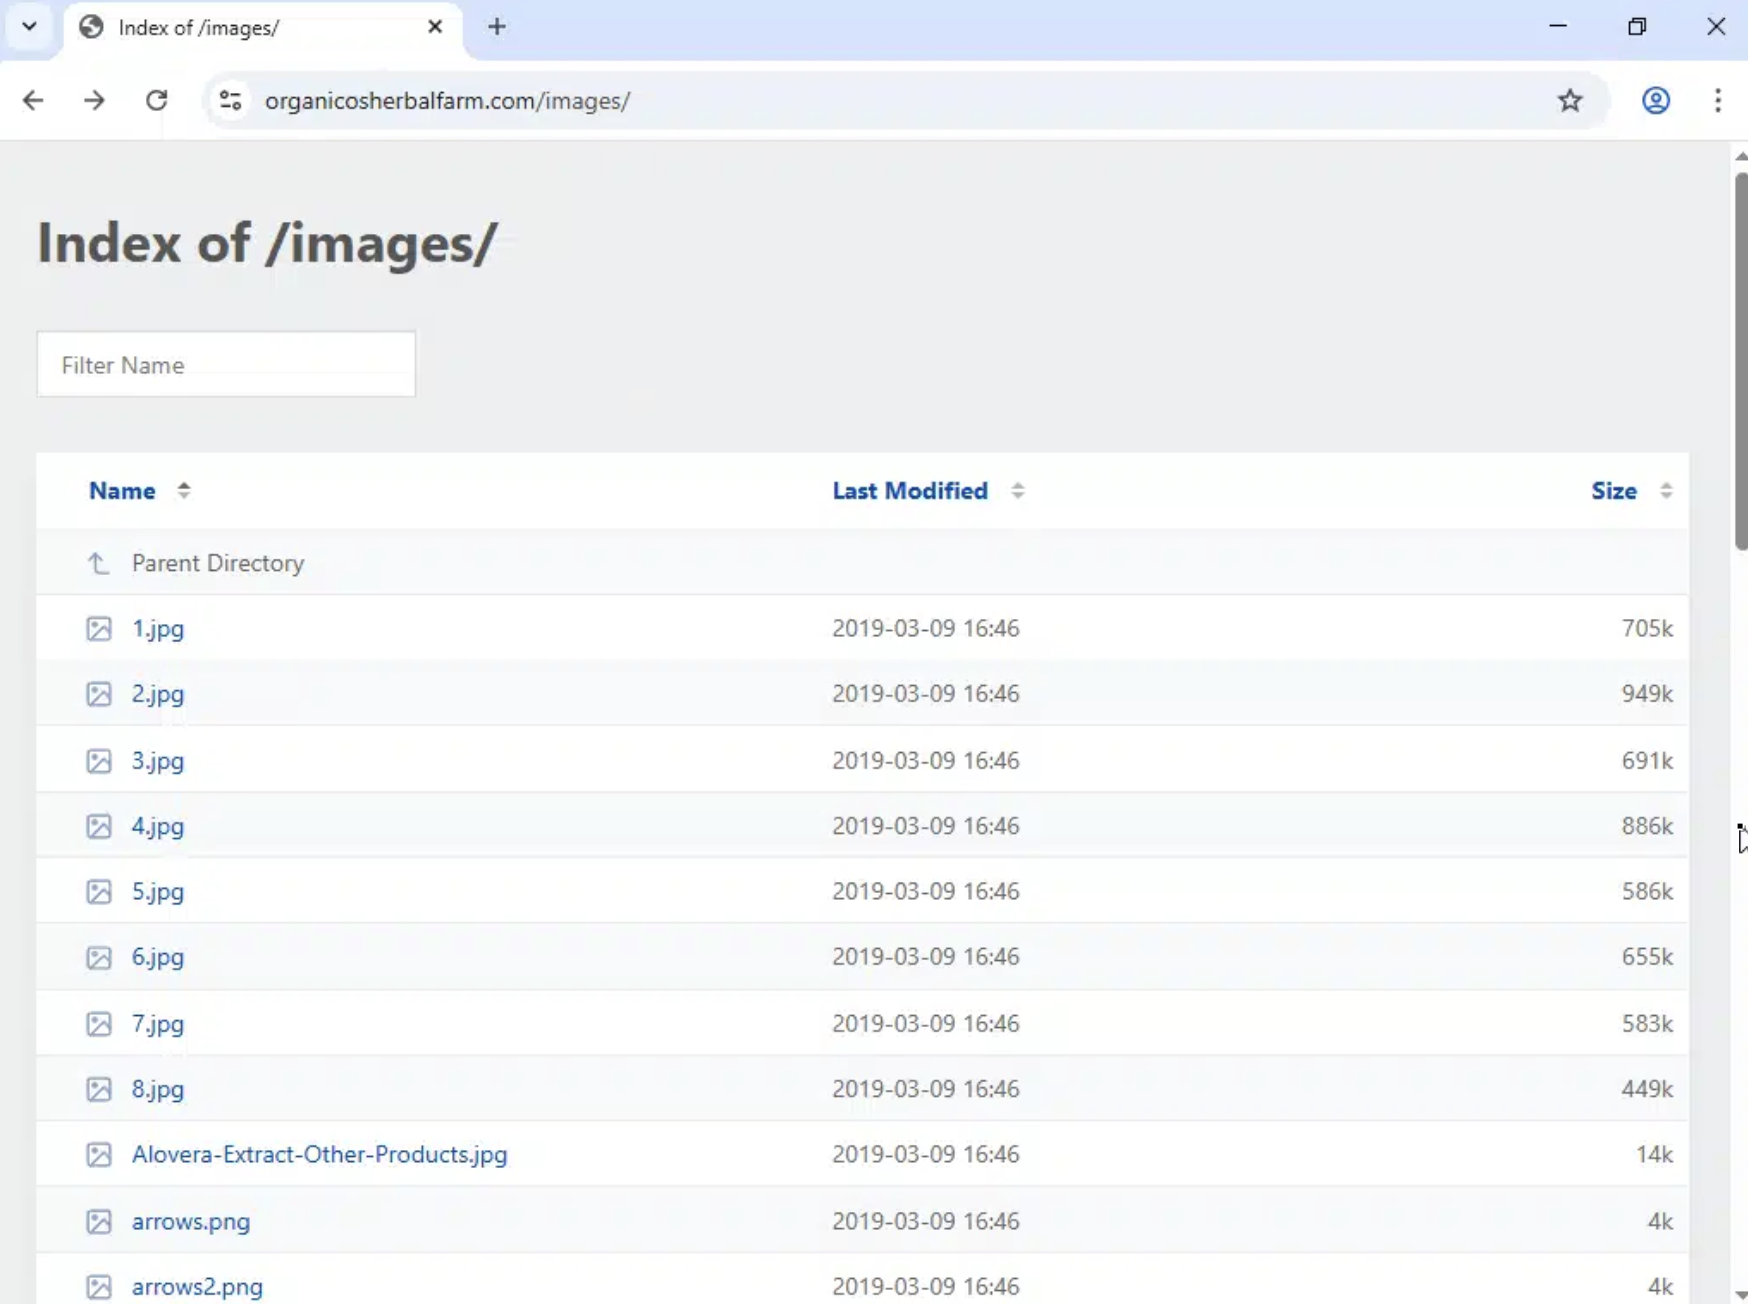
Task: Bookmark this page with the star icon
Action: click(1570, 100)
